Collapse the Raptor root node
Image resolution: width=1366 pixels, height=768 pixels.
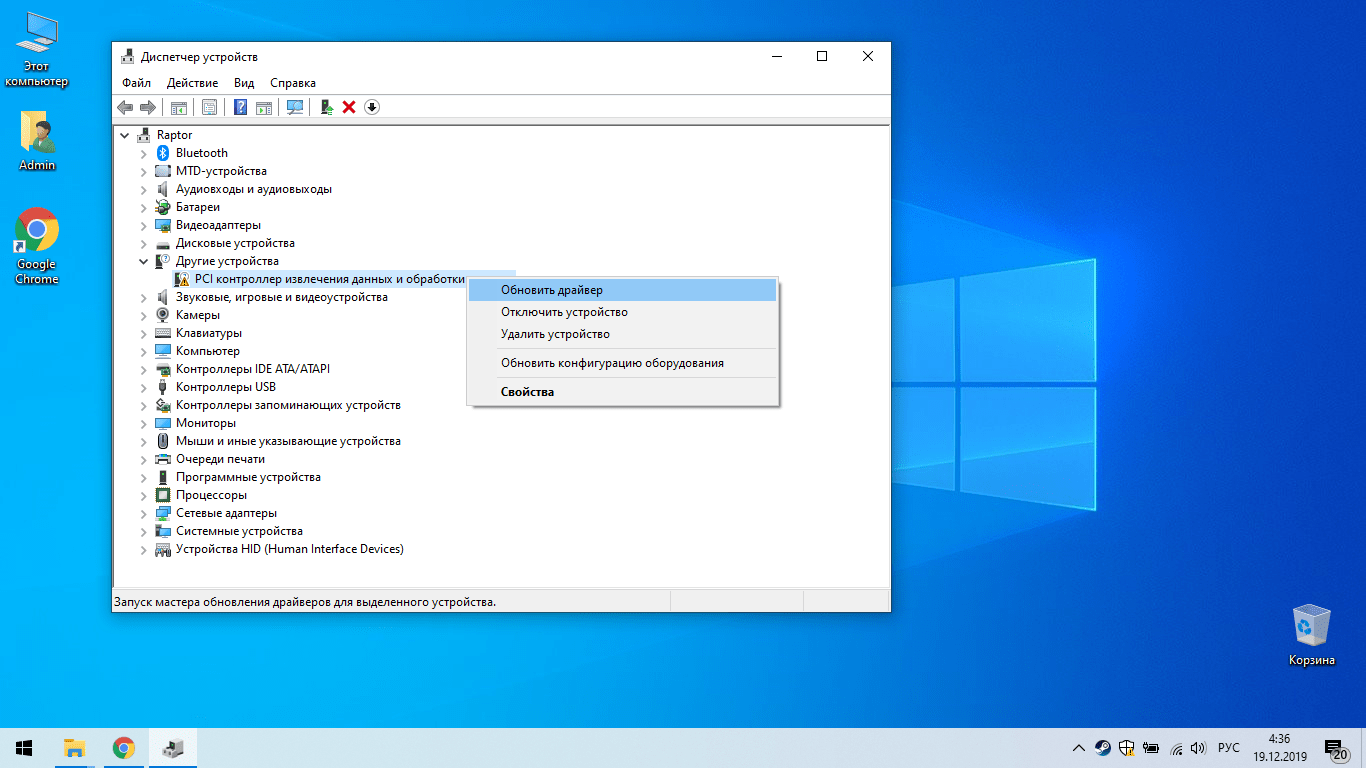[125, 135]
